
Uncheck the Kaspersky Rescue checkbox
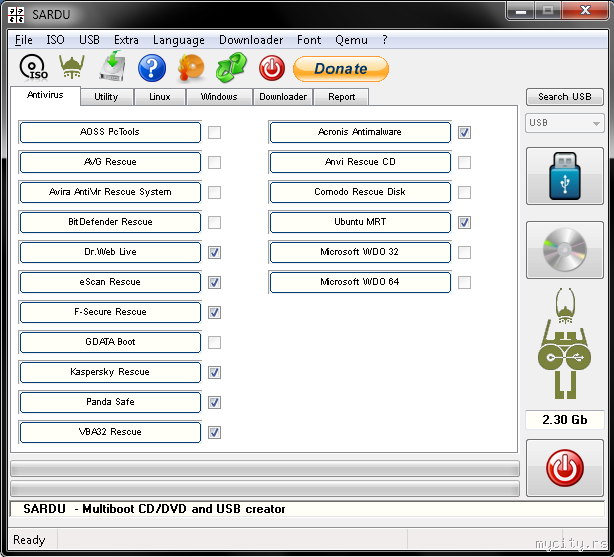click(x=214, y=372)
